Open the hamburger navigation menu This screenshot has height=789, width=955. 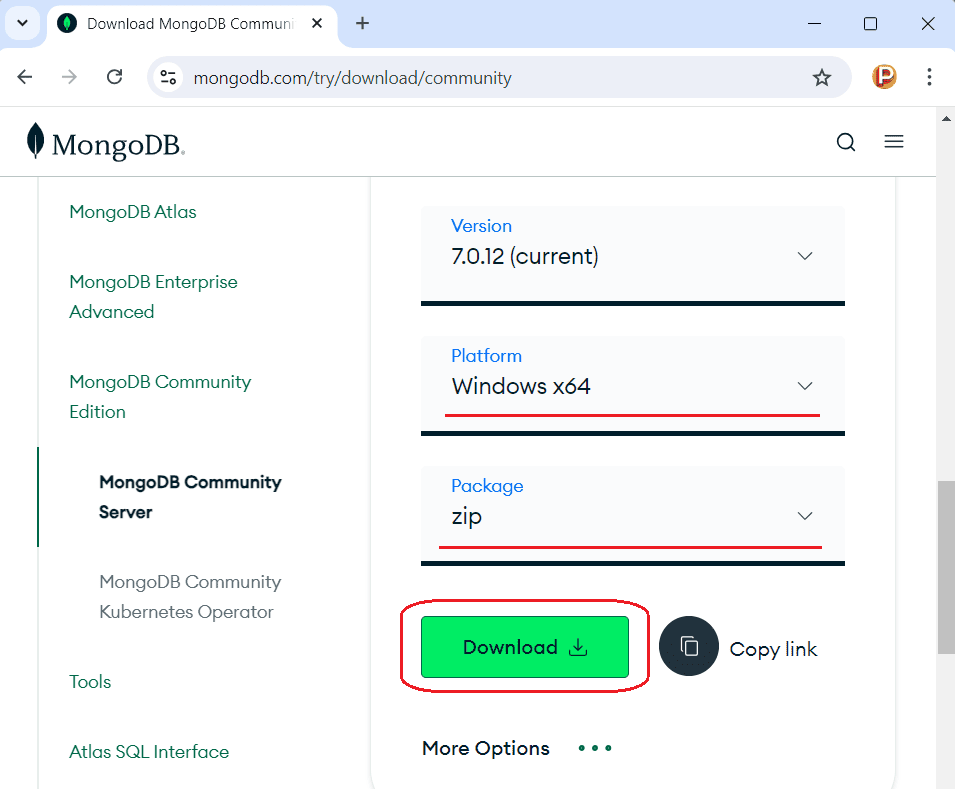tap(893, 142)
